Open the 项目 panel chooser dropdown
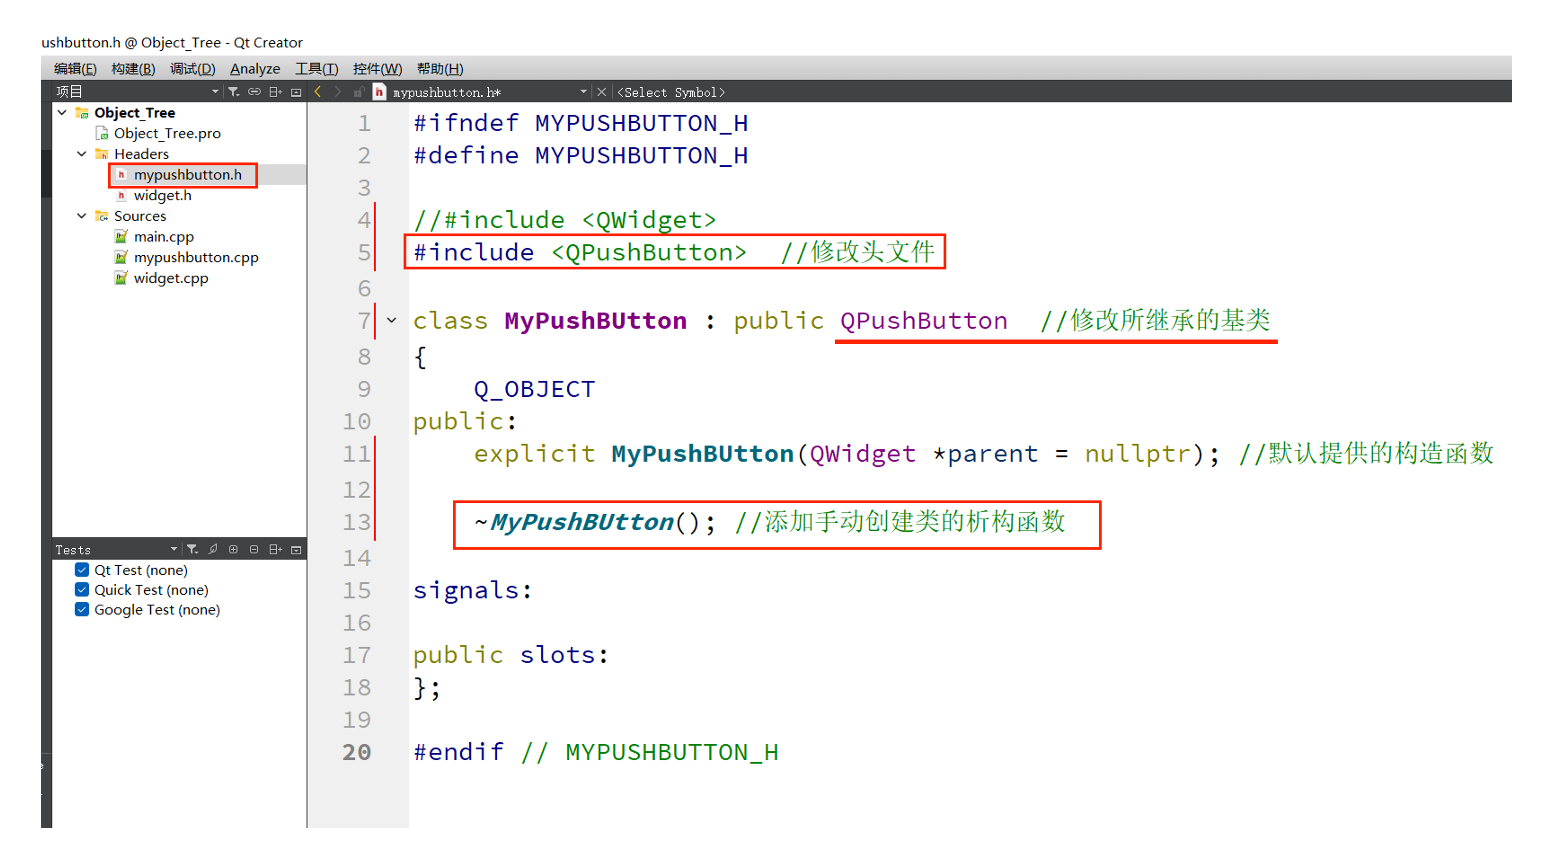 click(x=214, y=91)
